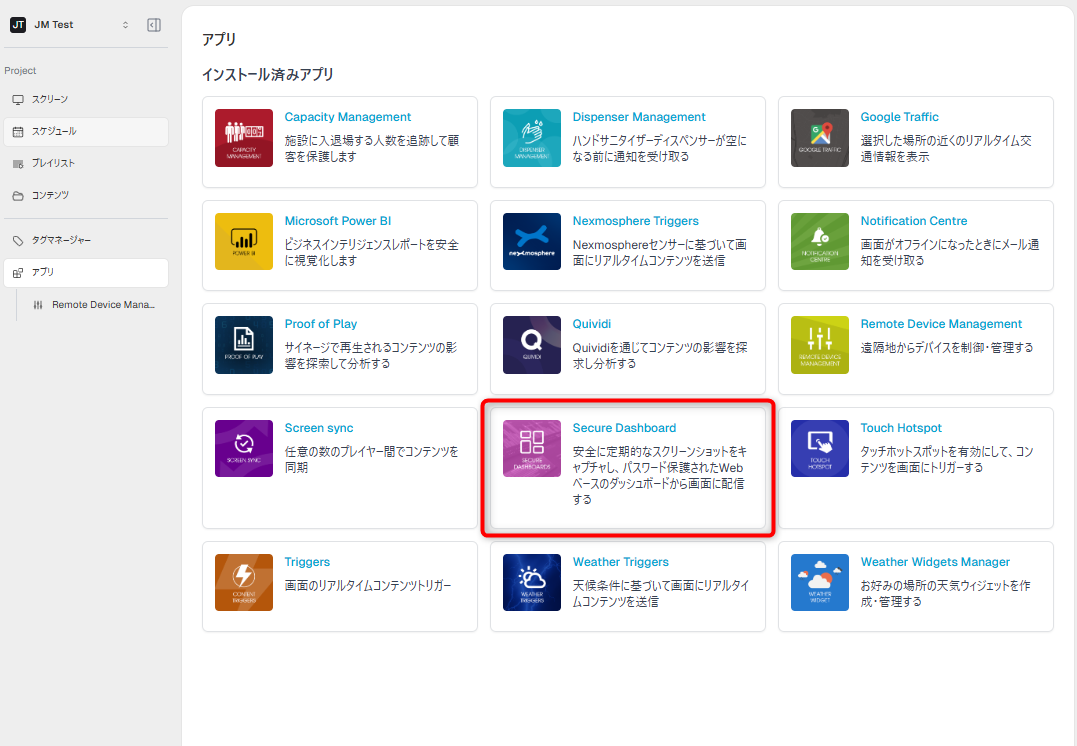Click the Google Traffic title link

point(899,117)
